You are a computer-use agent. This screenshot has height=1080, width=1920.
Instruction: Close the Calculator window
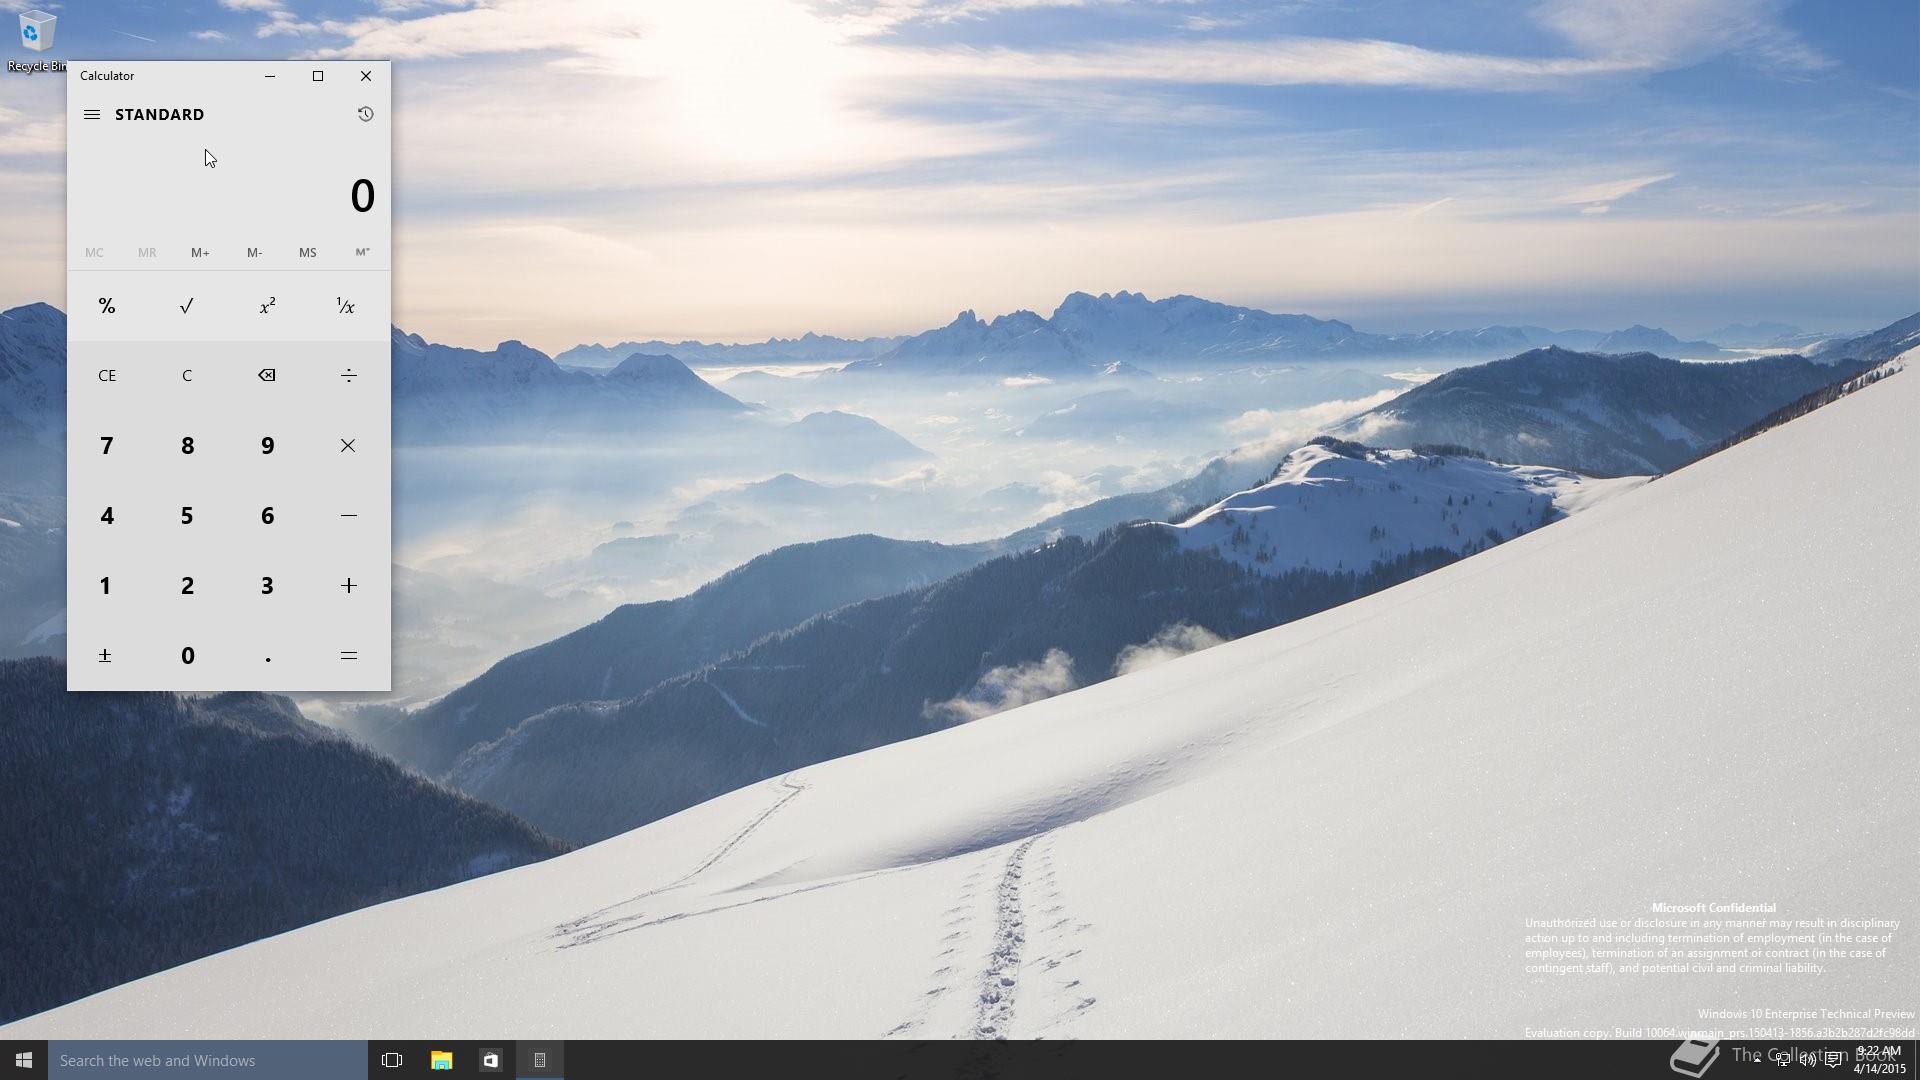pos(366,76)
